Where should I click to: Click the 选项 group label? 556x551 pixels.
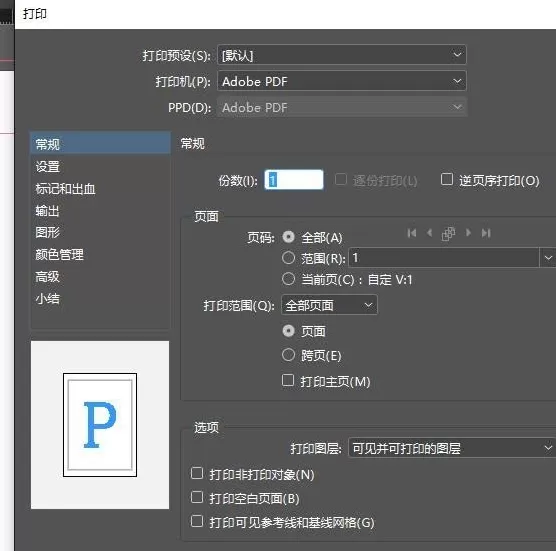[x=206, y=427]
